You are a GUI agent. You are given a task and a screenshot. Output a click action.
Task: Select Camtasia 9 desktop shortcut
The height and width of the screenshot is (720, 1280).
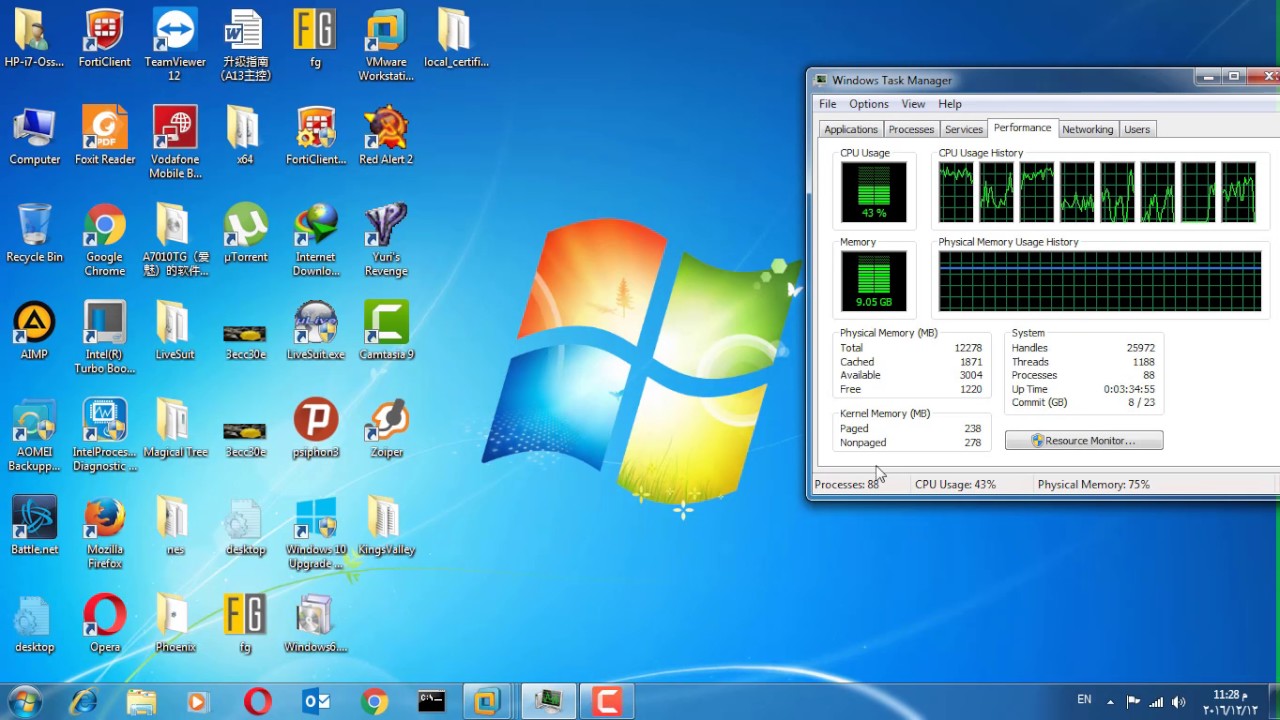386,331
